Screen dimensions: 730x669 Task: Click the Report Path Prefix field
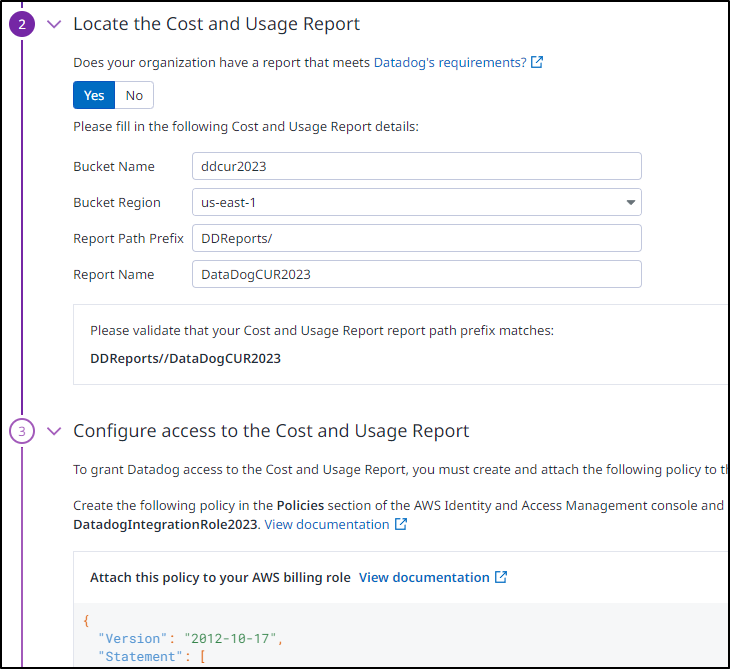417,238
